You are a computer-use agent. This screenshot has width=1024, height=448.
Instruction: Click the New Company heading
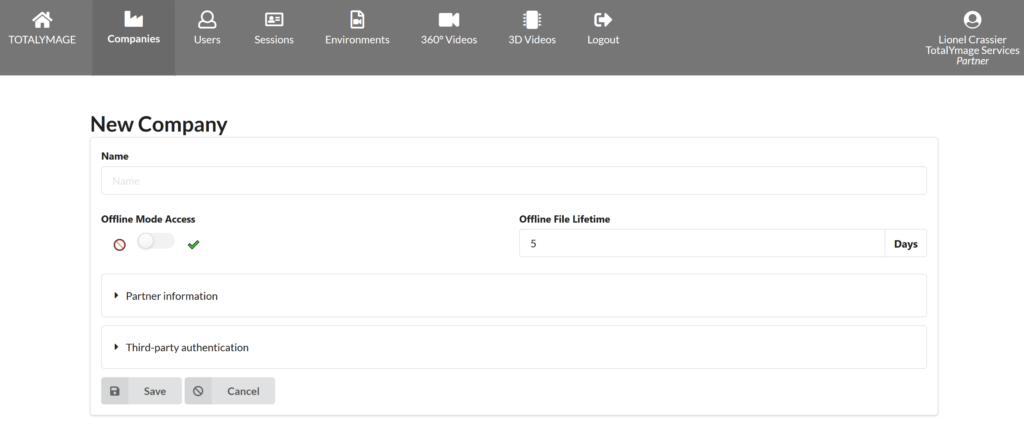(x=159, y=124)
